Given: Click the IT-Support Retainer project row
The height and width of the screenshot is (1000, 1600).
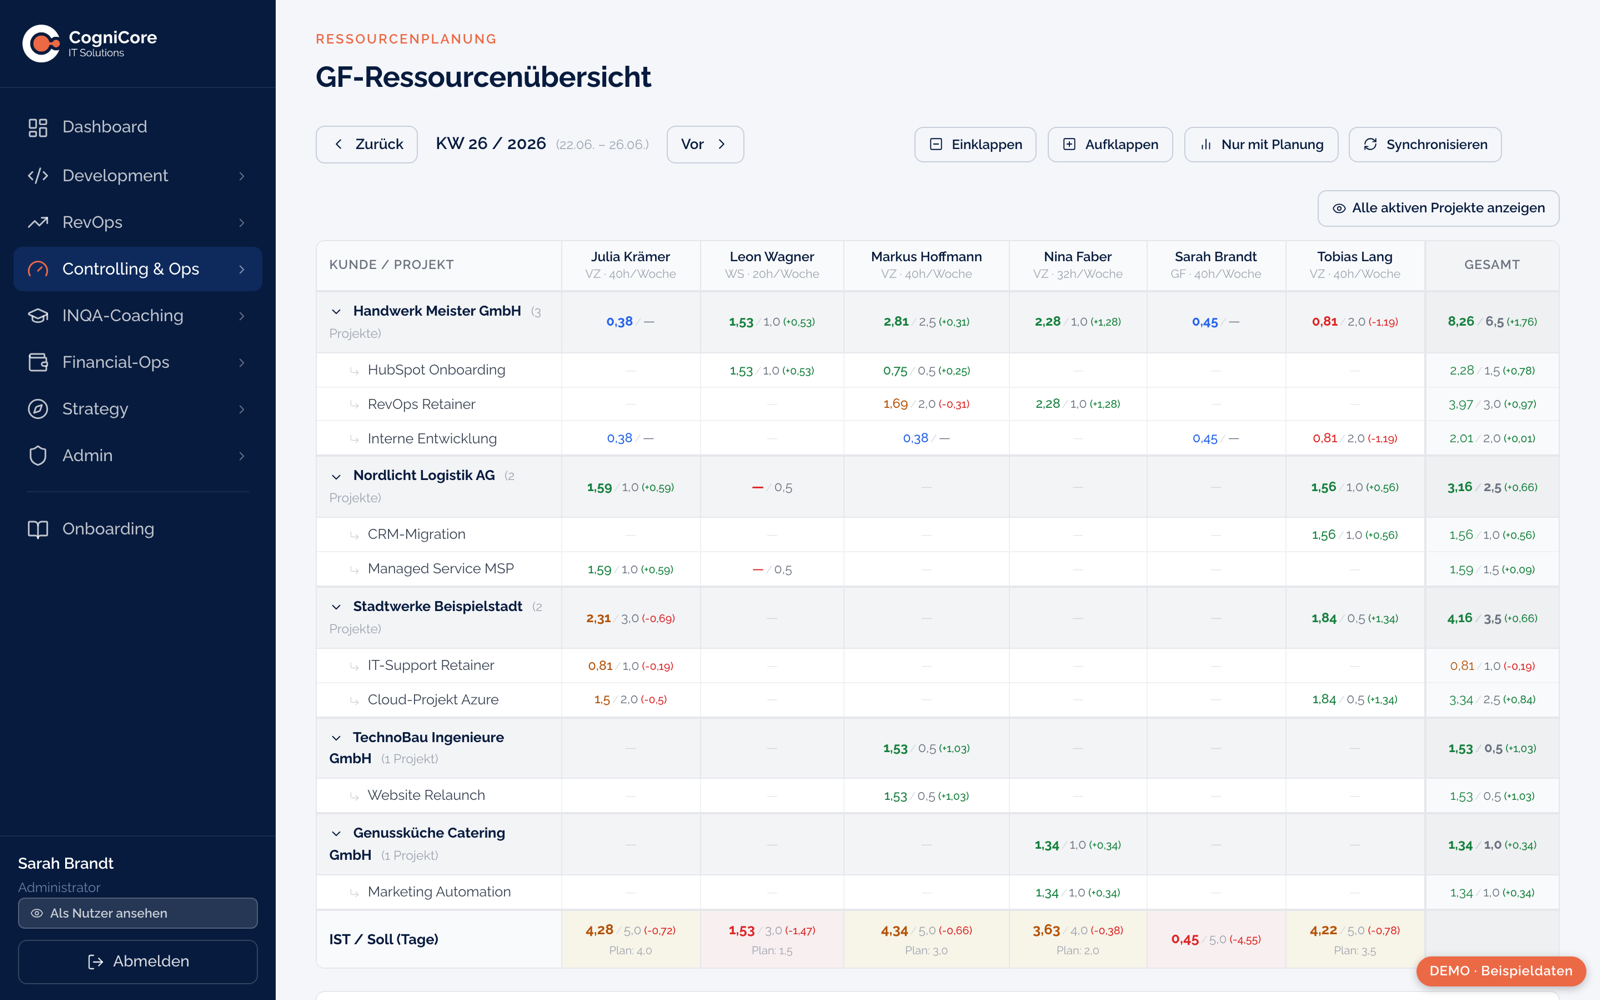Looking at the screenshot, I should coord(937,666).
